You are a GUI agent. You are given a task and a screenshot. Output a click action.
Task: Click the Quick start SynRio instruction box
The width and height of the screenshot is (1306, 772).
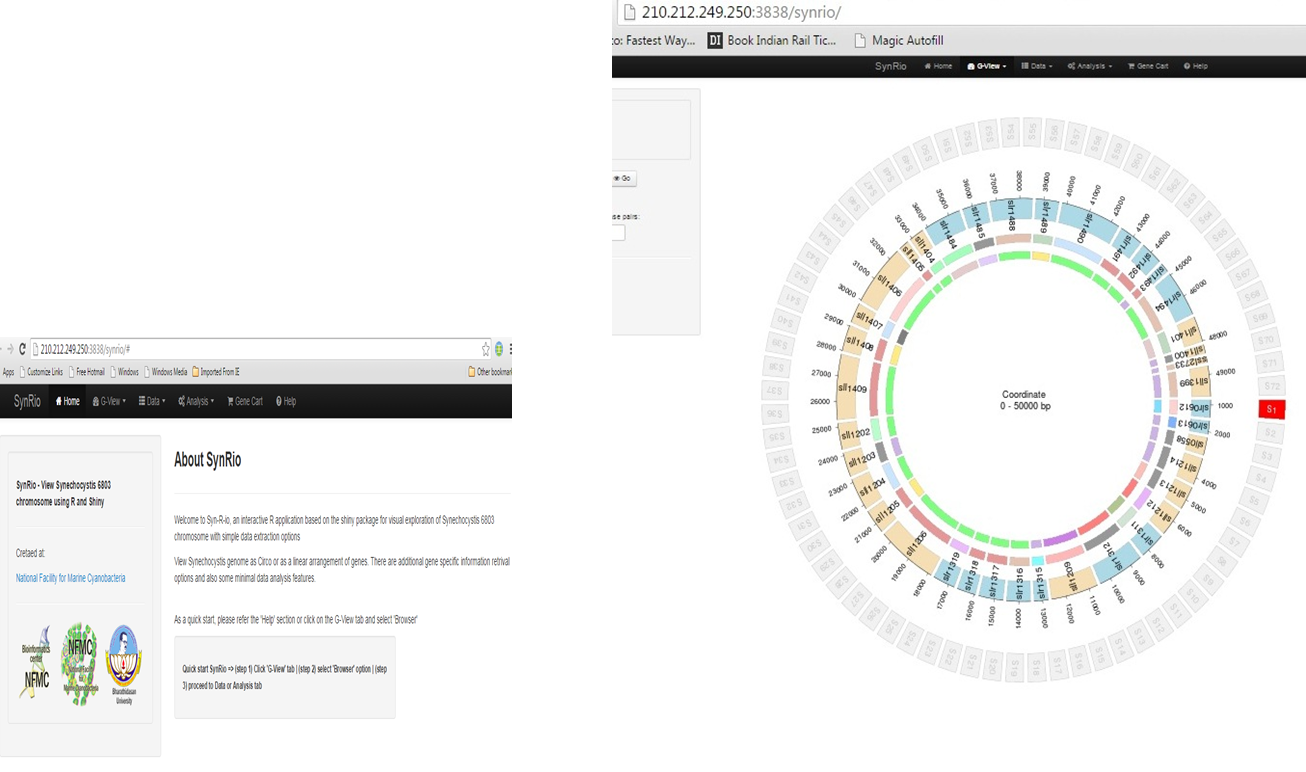tap(285, 677)
